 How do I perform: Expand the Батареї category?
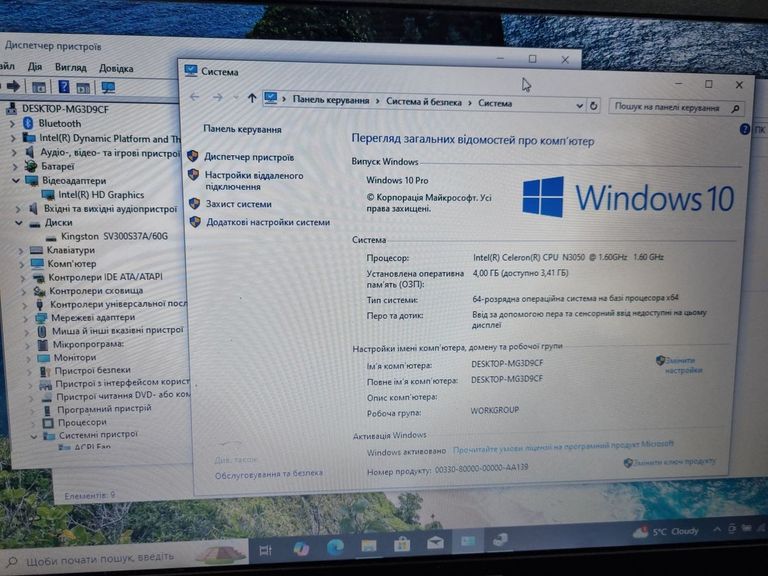15,167
